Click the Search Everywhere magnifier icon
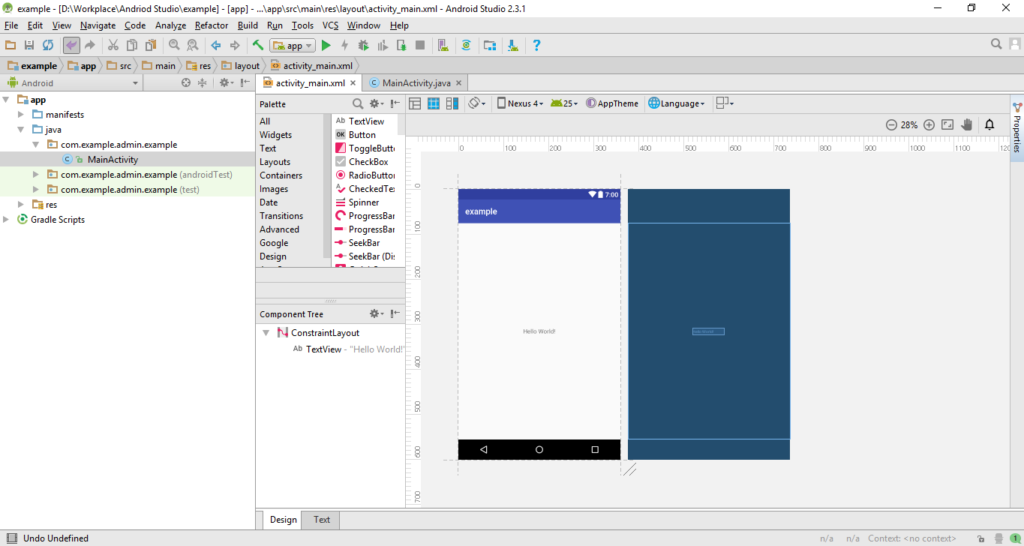 tap(996, 44)
